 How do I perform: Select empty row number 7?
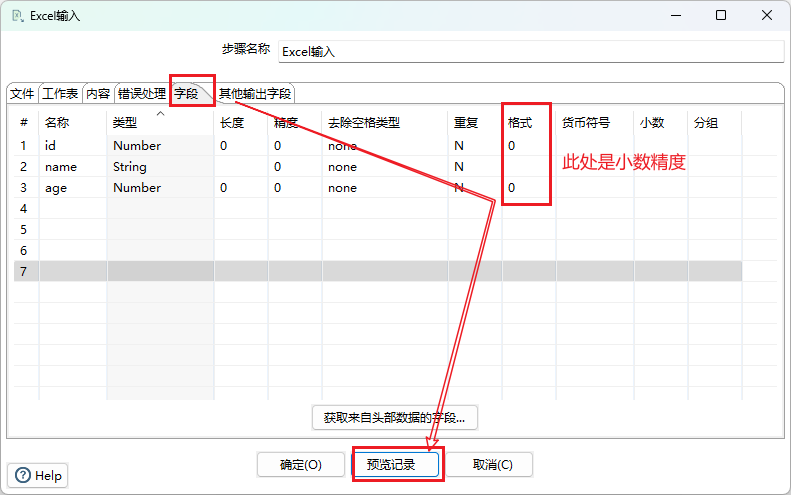[24, 271]
